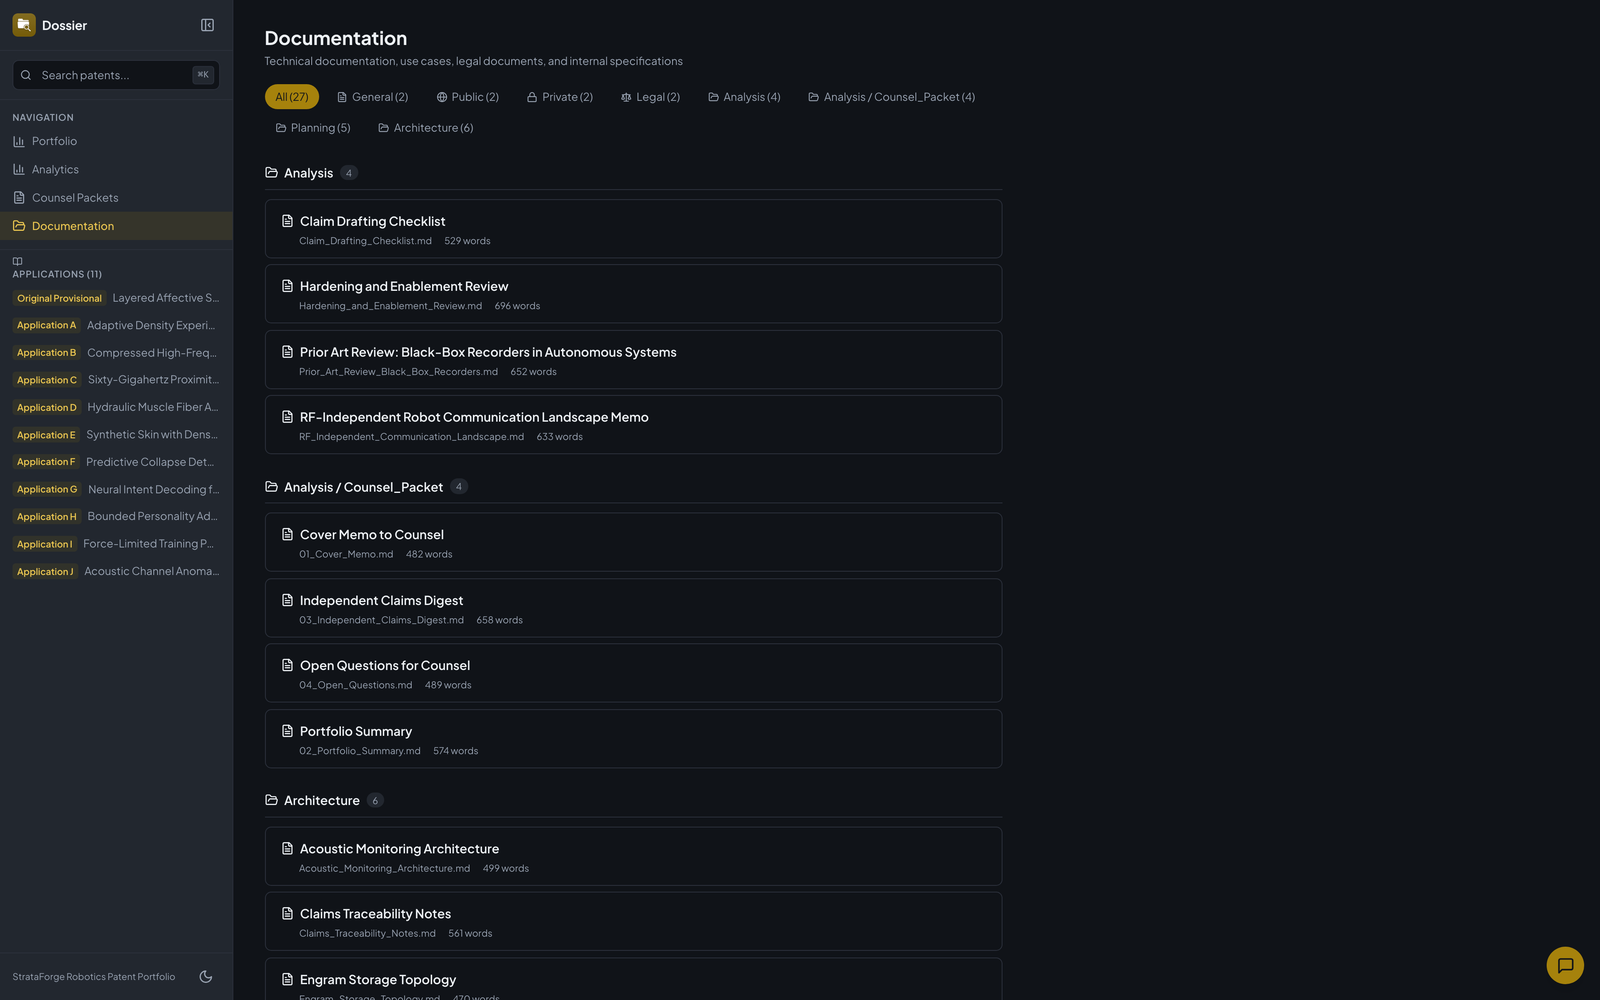Go to Analytics page
The width and height of the screenshot is (1600, 1000).
tap(116, 169)
